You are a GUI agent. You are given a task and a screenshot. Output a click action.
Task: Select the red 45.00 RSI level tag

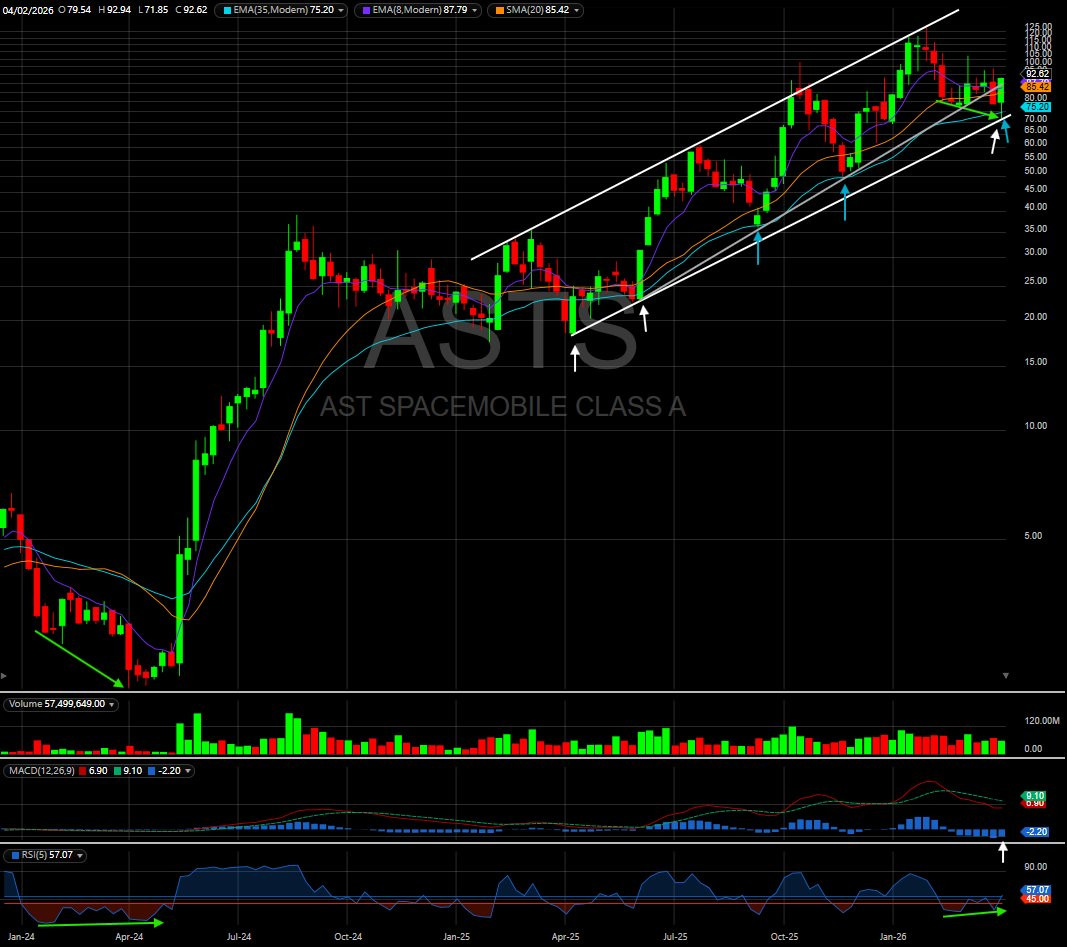[1036, 899]
